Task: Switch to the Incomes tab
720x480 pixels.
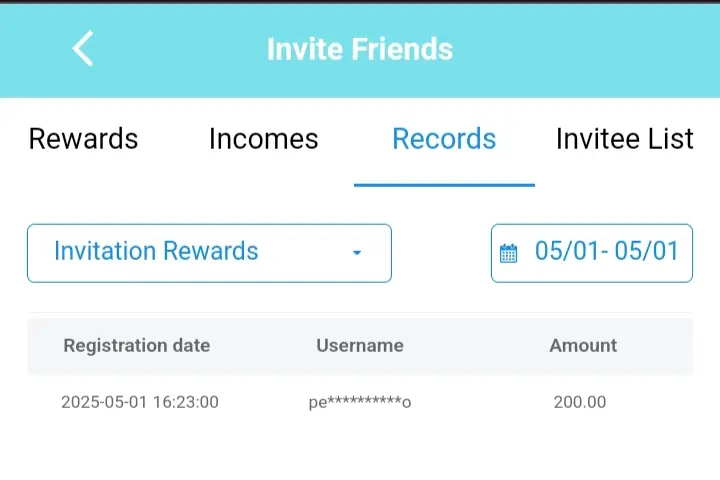Action: tap(264, 139)
